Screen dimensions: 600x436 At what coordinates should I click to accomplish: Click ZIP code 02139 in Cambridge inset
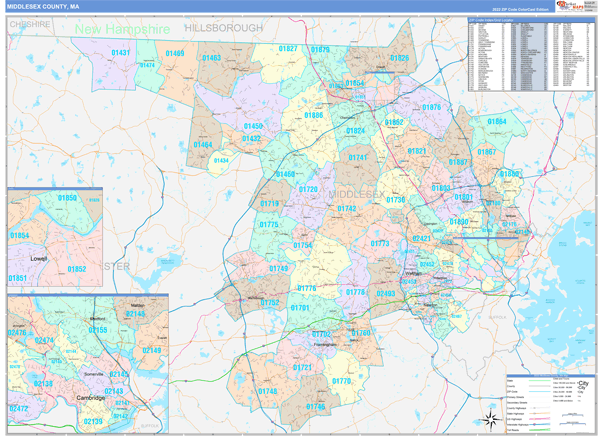pos(94,421)
